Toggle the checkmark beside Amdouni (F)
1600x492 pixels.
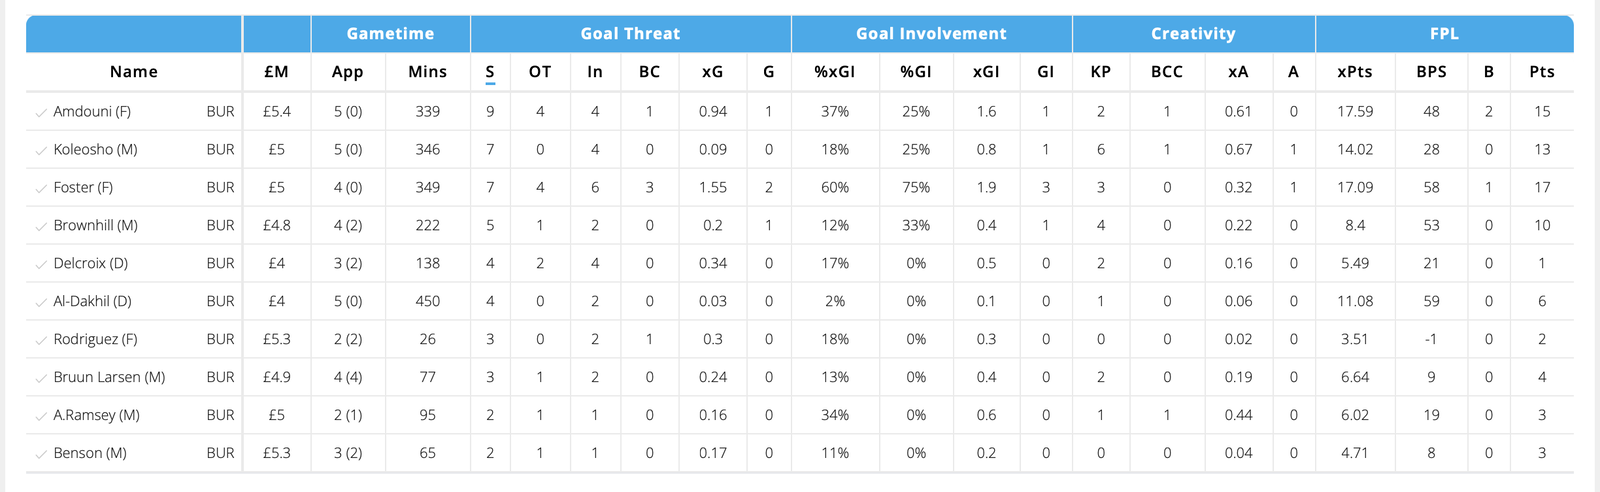pos(41,112)
